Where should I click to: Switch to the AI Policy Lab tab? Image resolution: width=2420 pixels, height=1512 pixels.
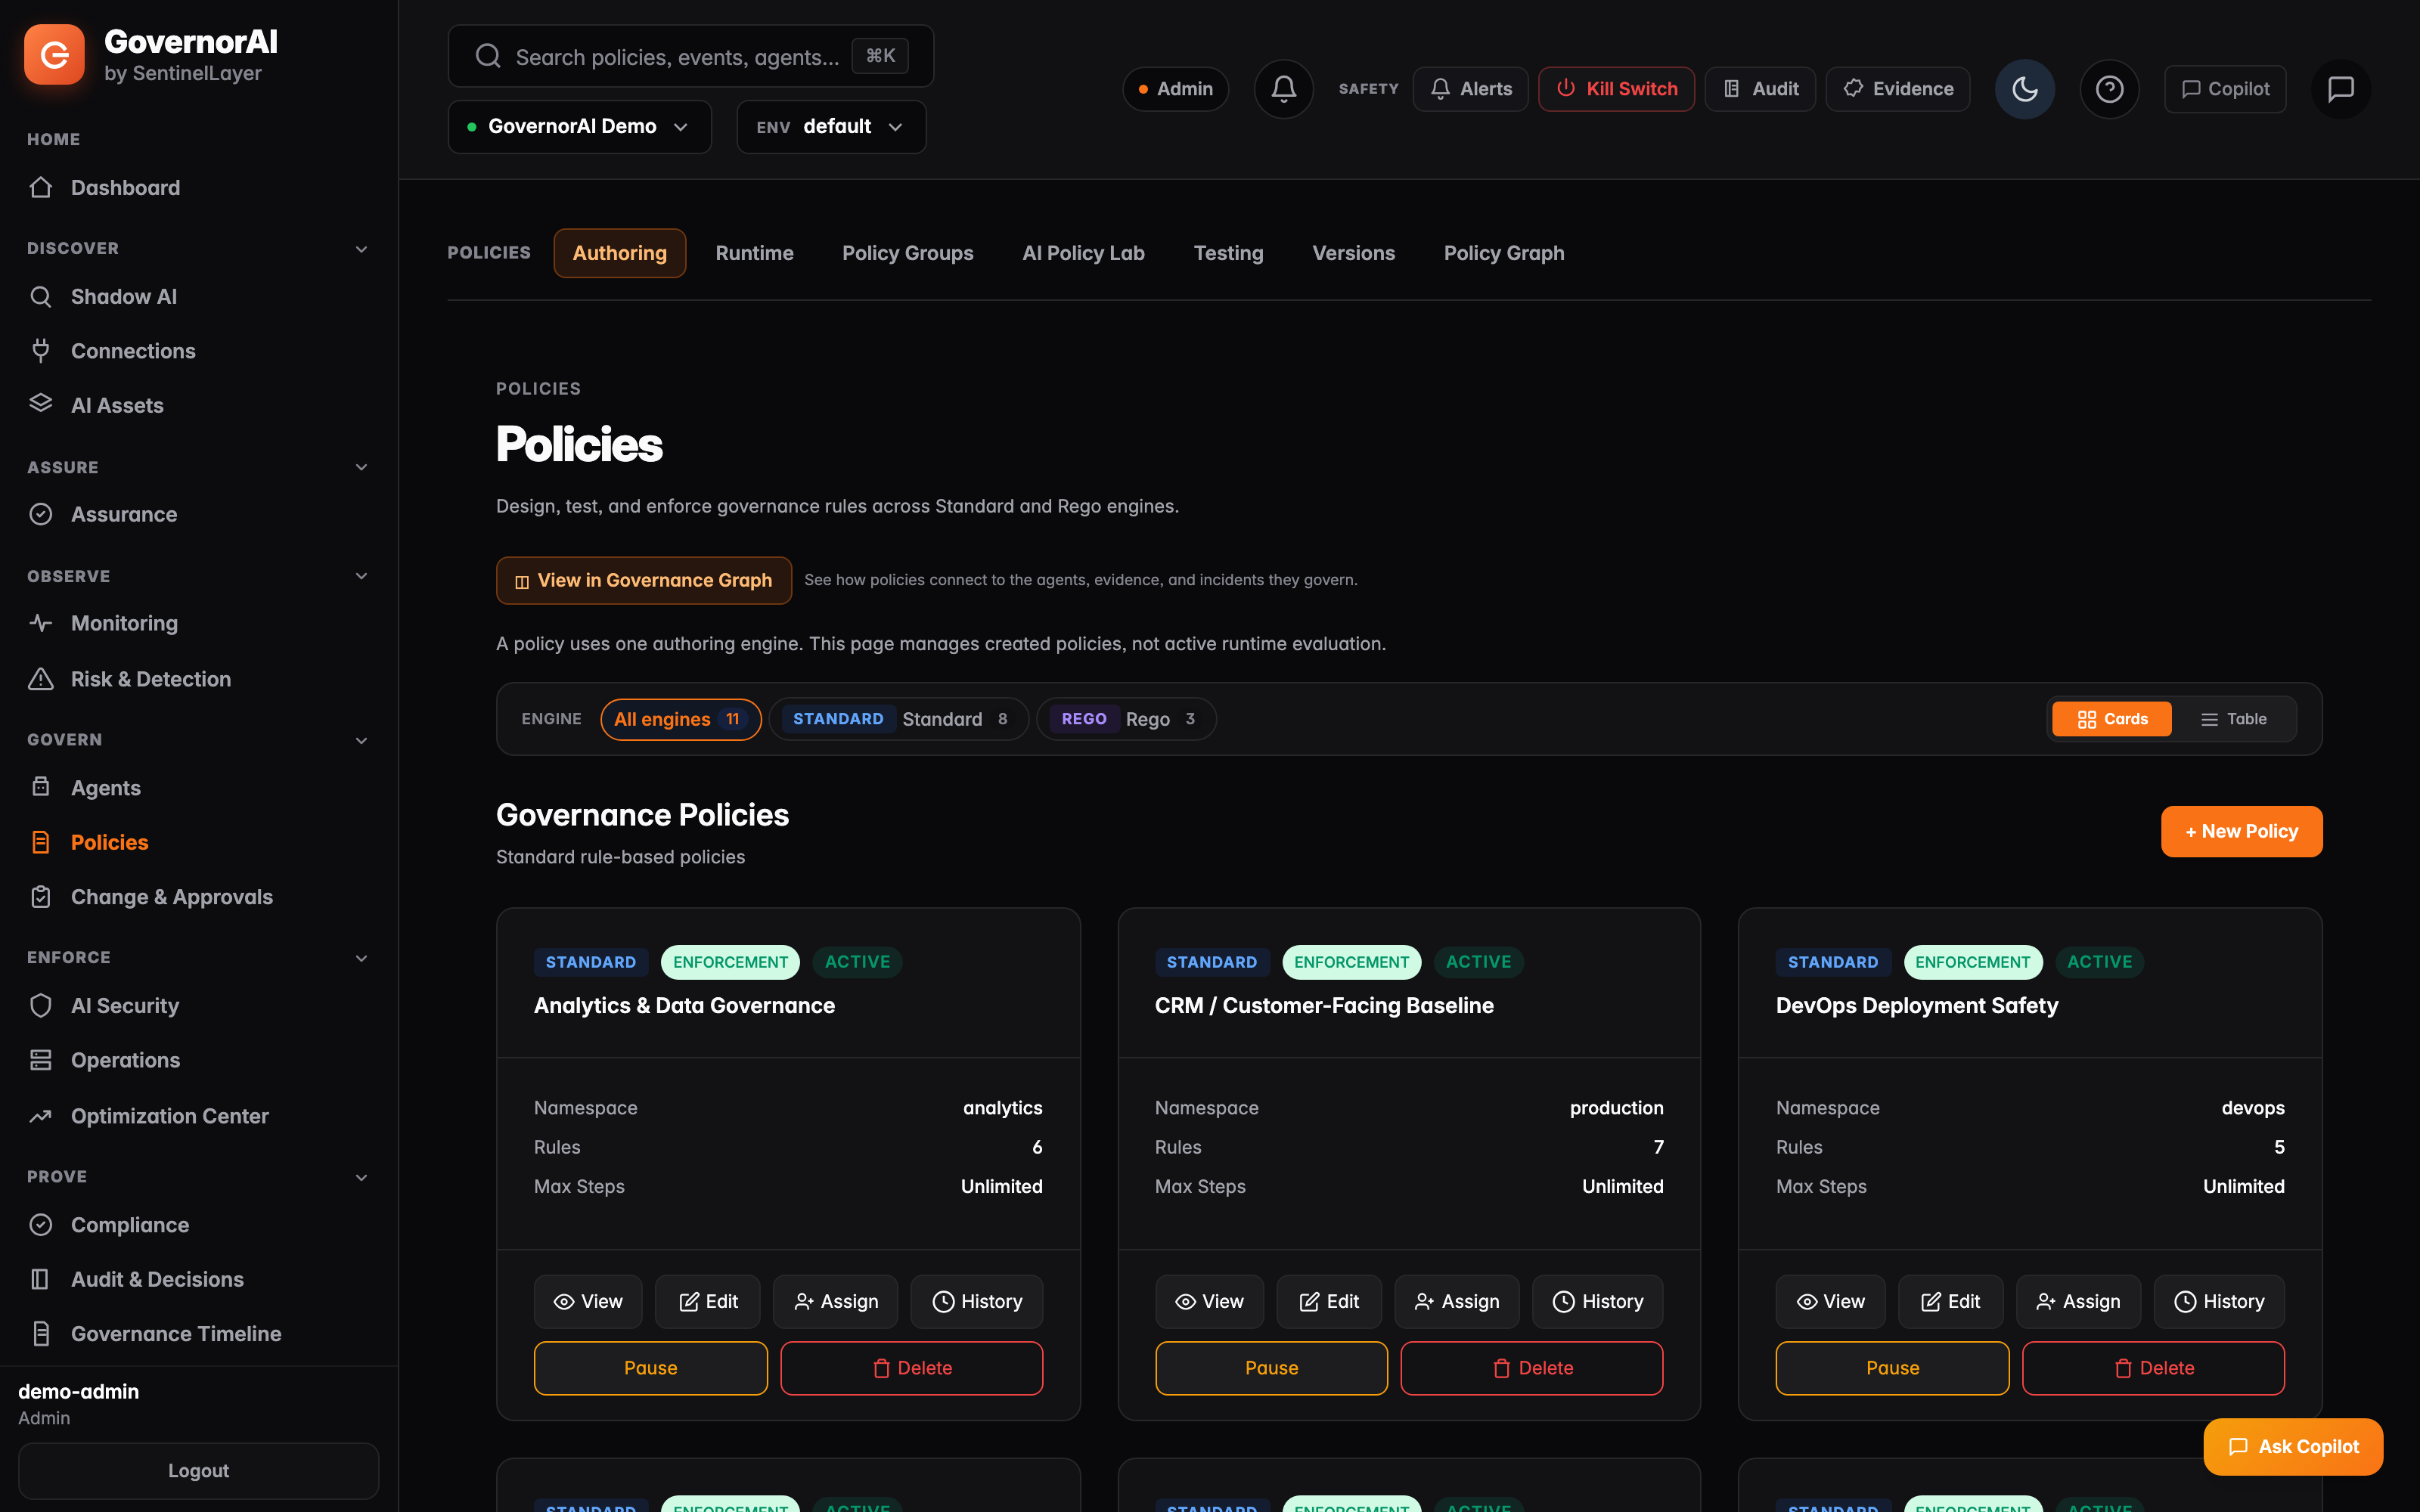point(1083,253)
